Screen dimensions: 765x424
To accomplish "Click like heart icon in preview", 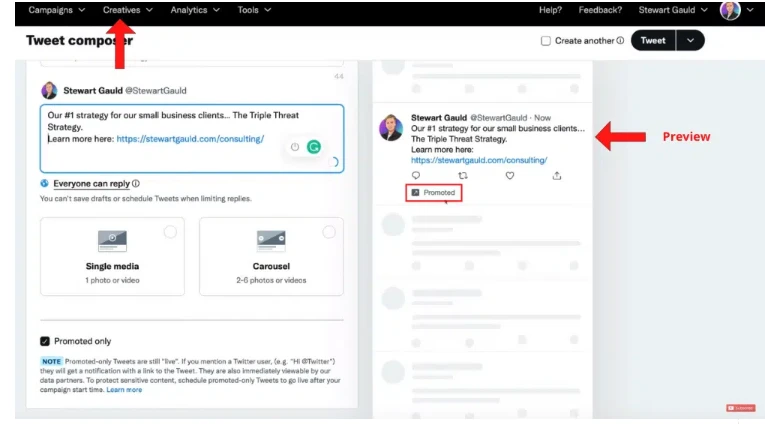I will [x=510, y=176].
